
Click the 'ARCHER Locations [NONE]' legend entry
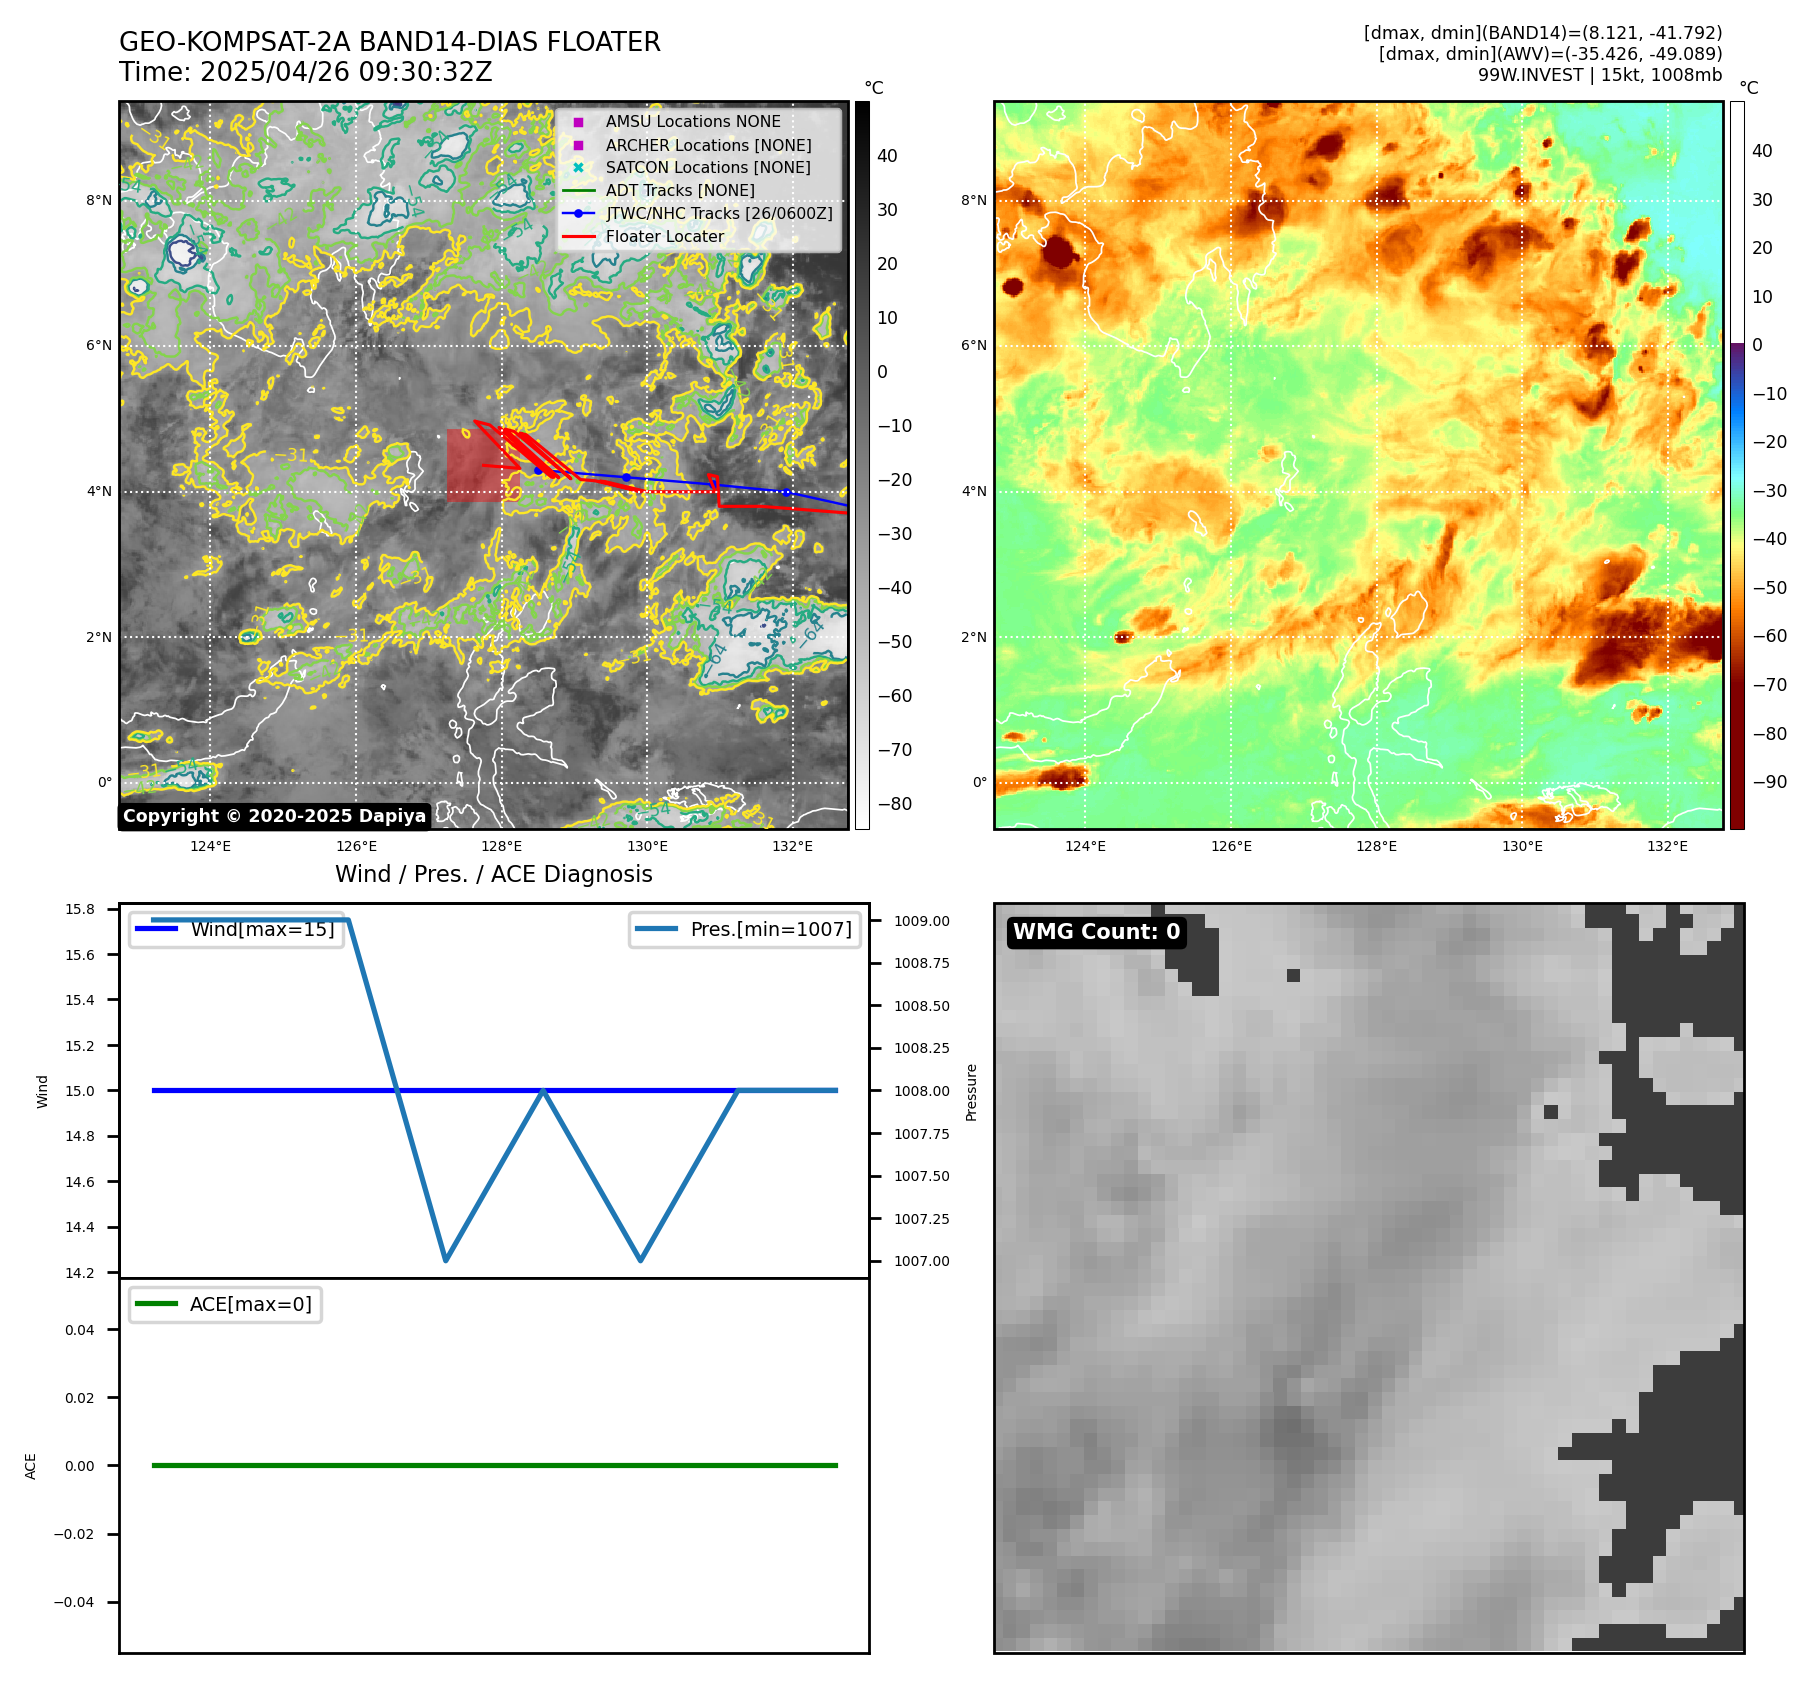point(709,145)
